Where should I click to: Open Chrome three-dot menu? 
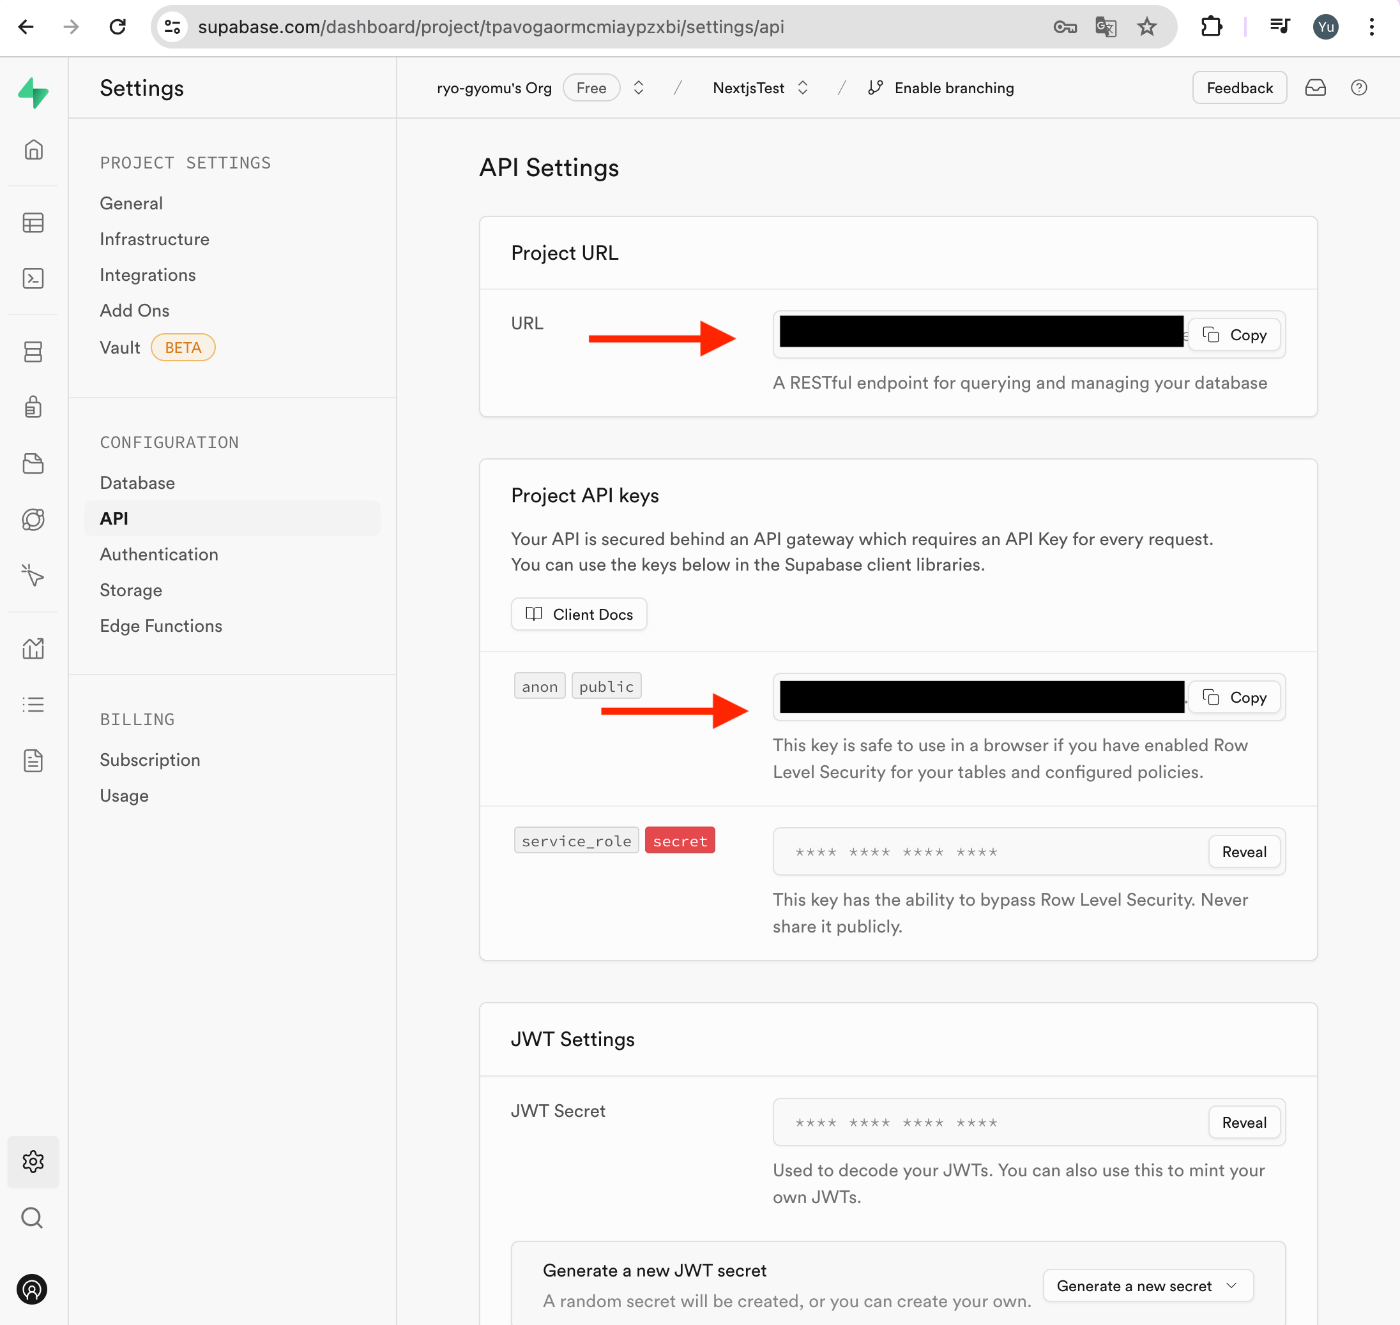1372,27
